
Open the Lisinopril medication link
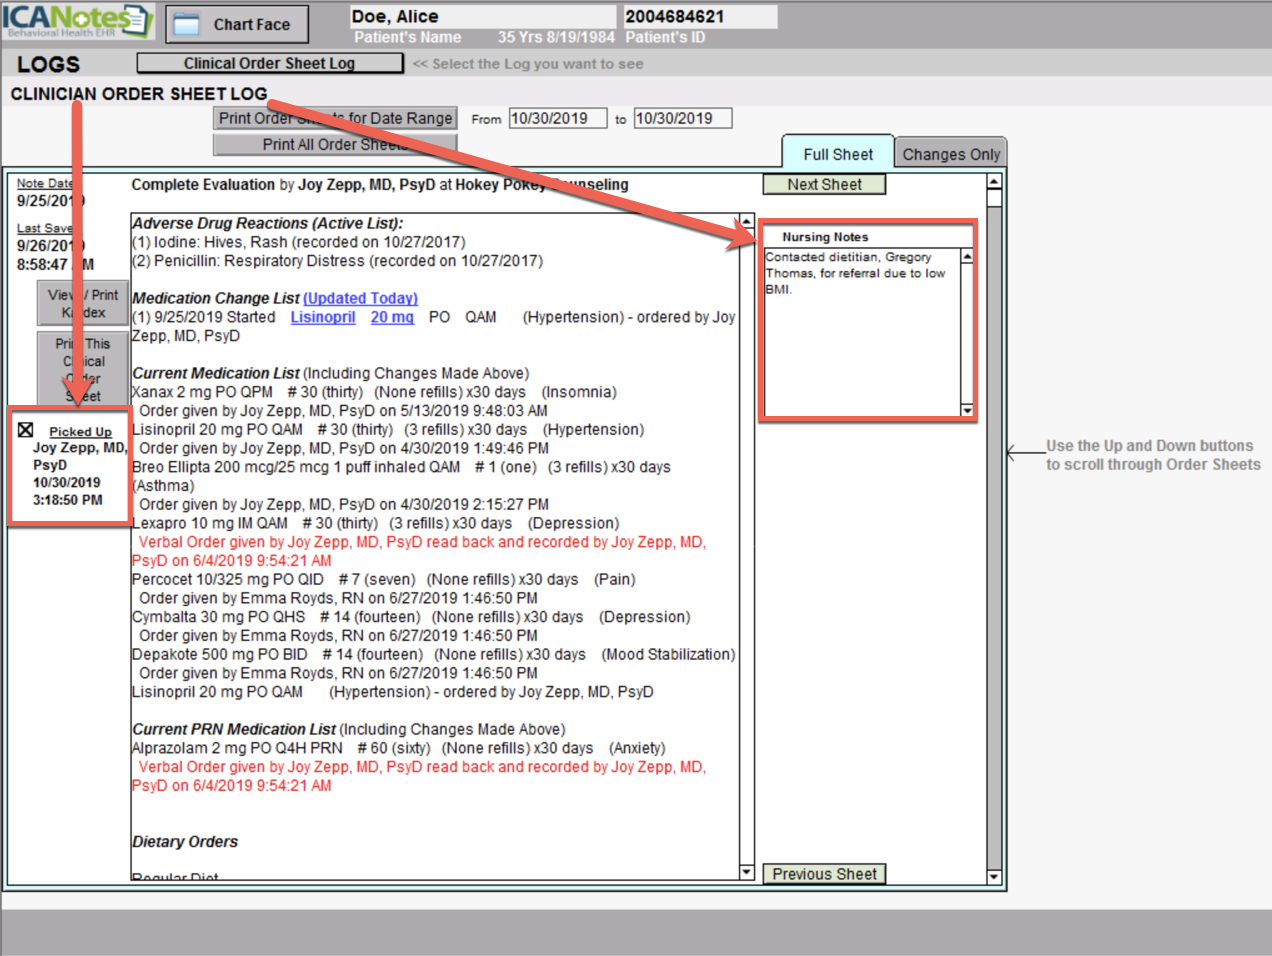[322, 317]
